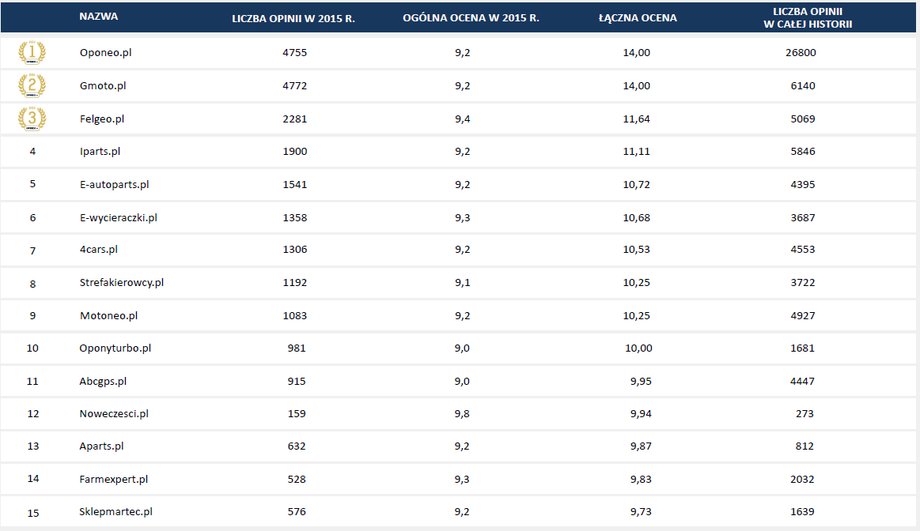
Task: Select the NAZWA column header
Action: [x=99, y=16]
